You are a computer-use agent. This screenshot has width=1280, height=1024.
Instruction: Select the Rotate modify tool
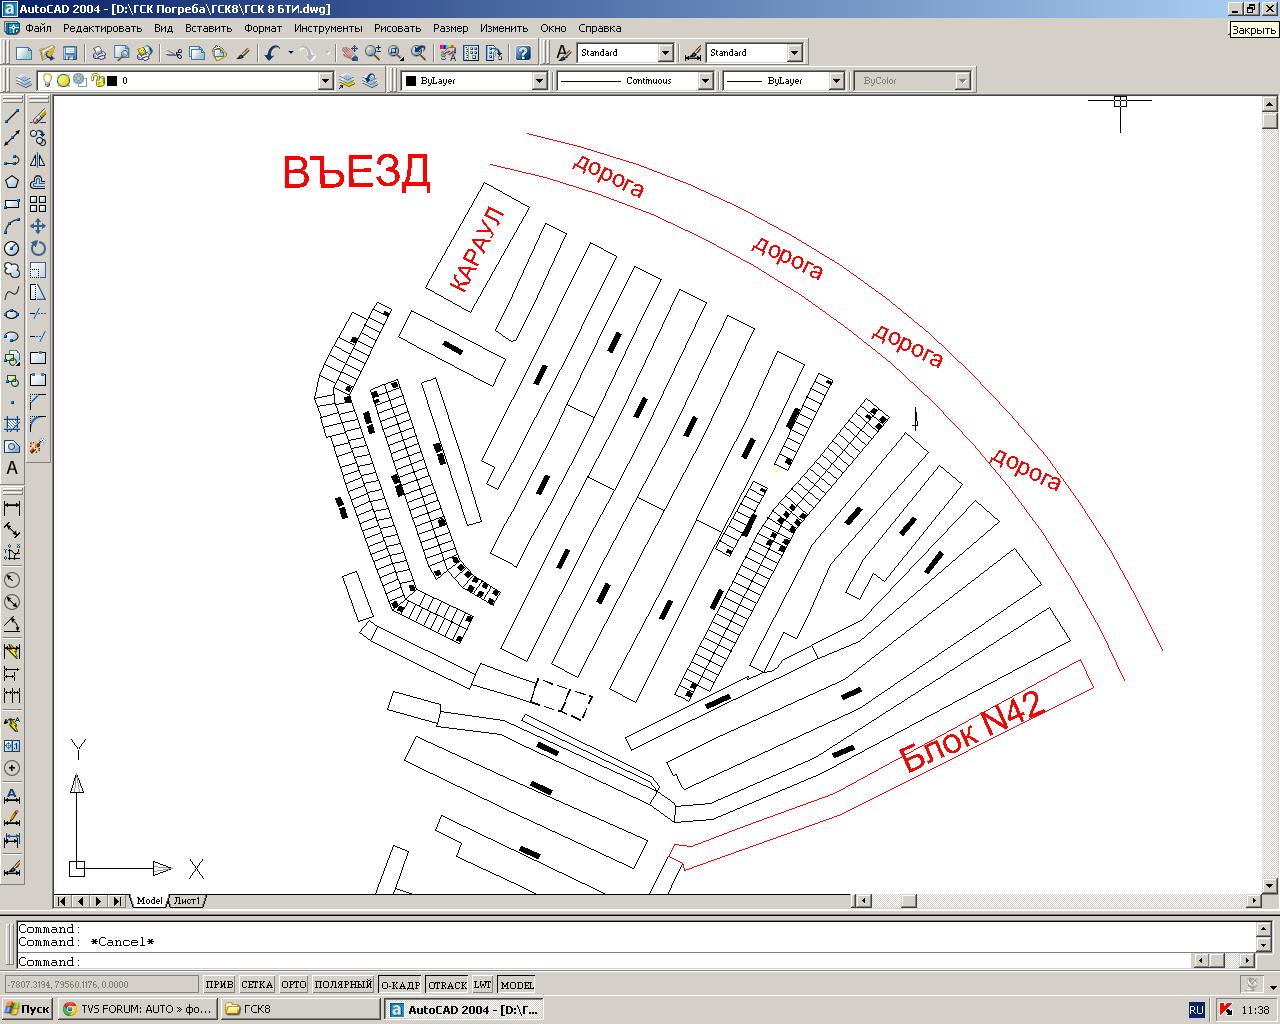(38, 248)
